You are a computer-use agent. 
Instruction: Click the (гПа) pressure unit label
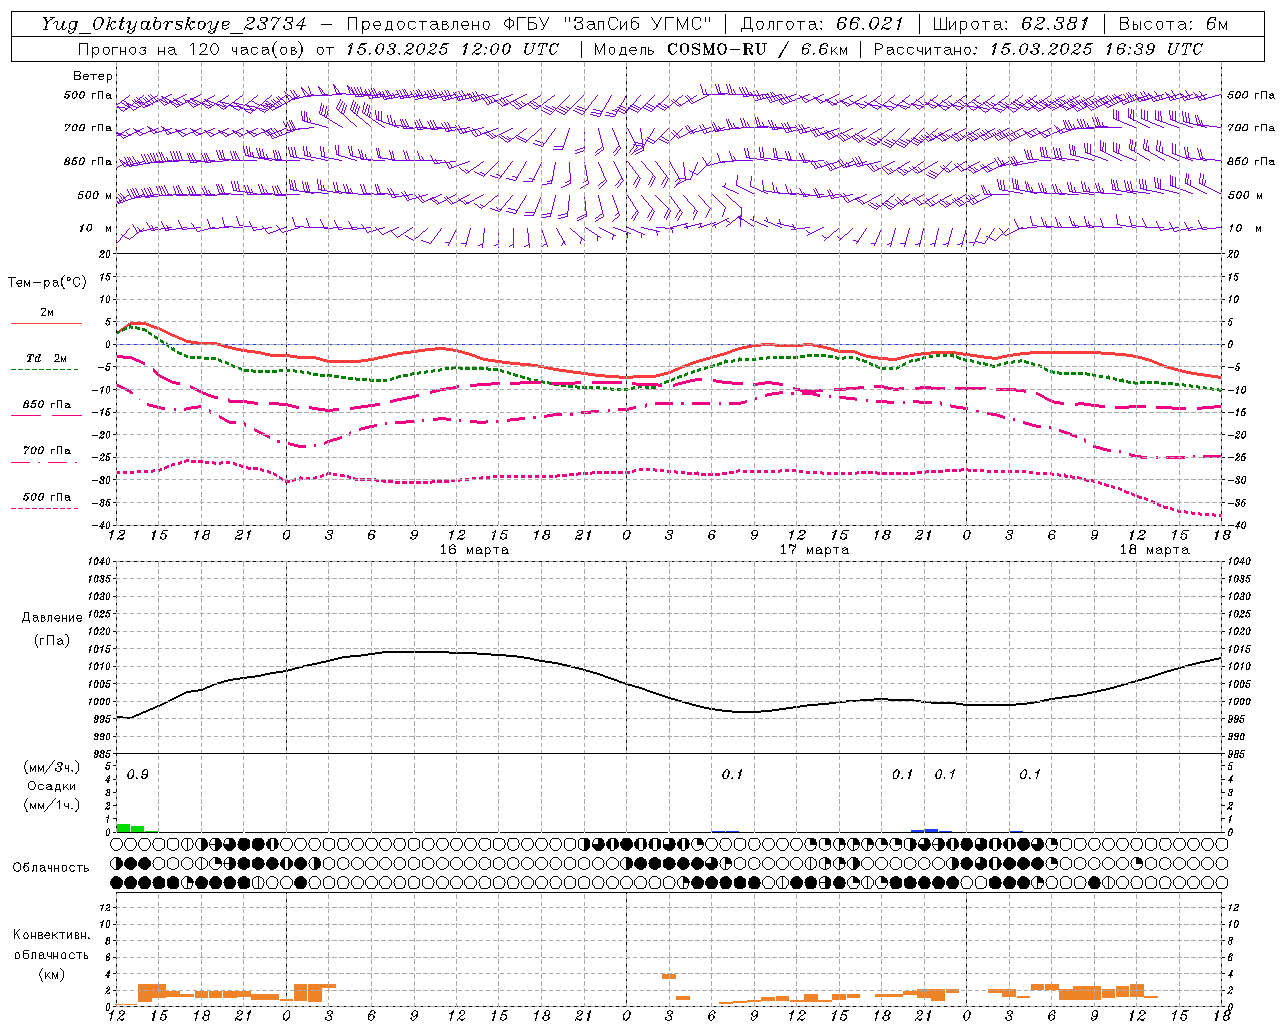click(52, 640)
